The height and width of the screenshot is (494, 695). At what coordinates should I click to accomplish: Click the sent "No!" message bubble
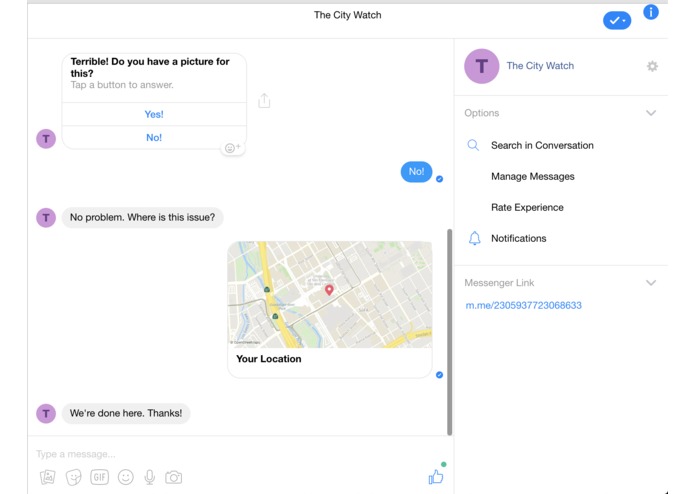coord(416,171)
